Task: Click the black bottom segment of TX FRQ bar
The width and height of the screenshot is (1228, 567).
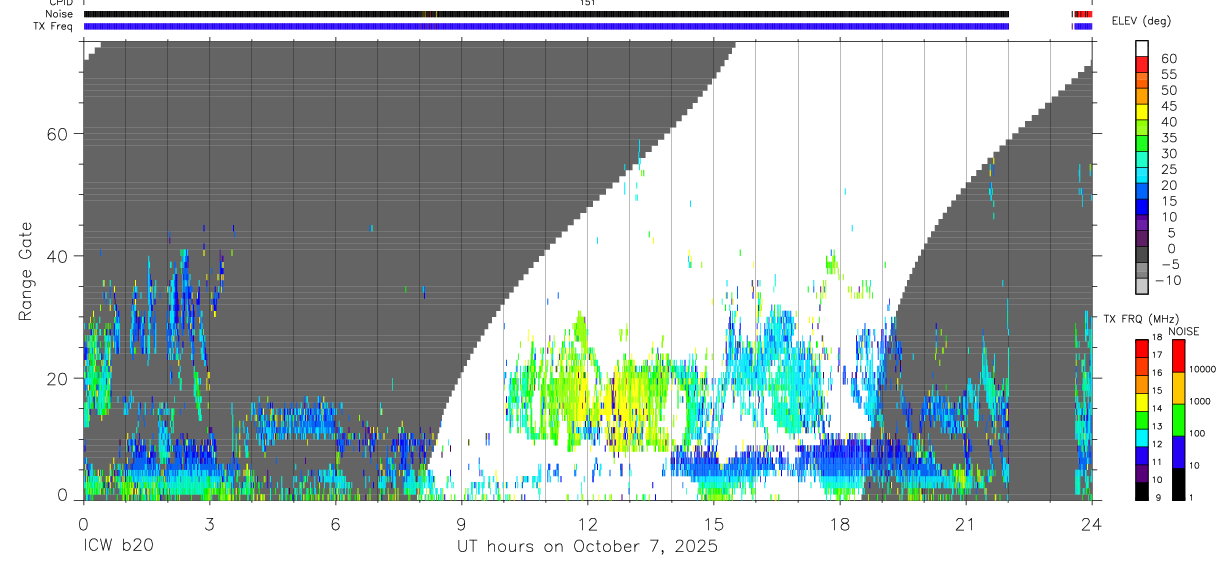Action: tap(1141, 490)
